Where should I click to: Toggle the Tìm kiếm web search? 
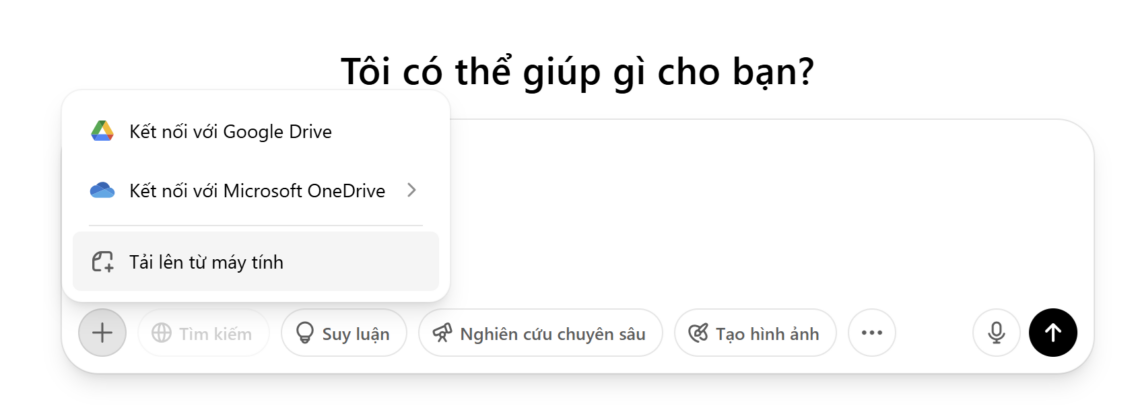coord(203,333)
